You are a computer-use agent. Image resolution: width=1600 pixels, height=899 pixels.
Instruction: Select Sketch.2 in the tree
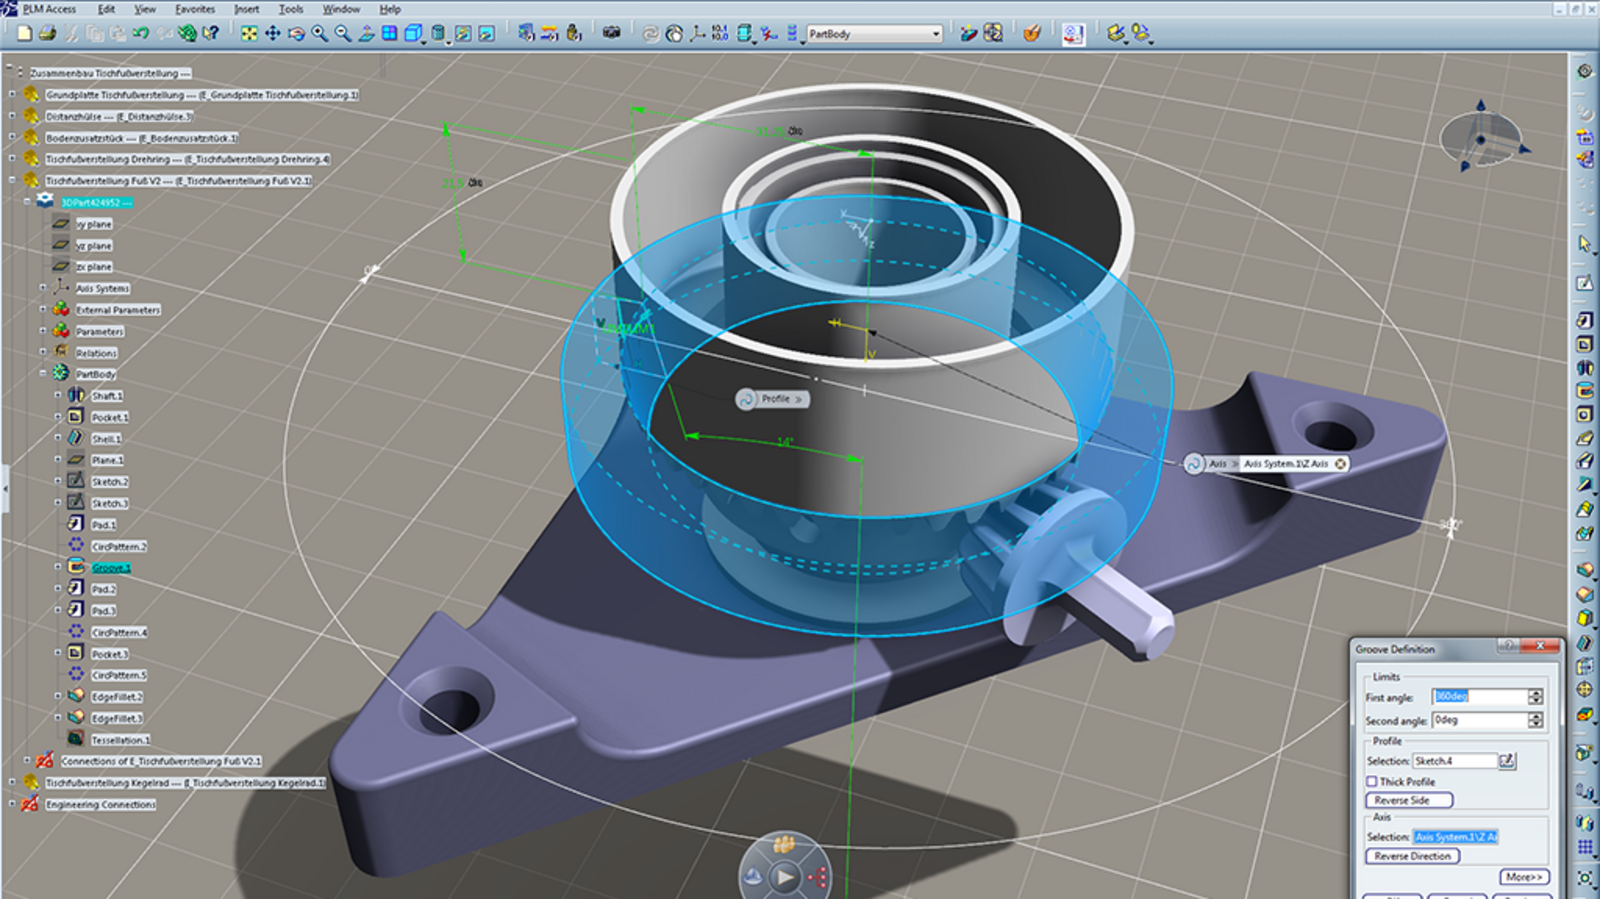click(109, 482)
